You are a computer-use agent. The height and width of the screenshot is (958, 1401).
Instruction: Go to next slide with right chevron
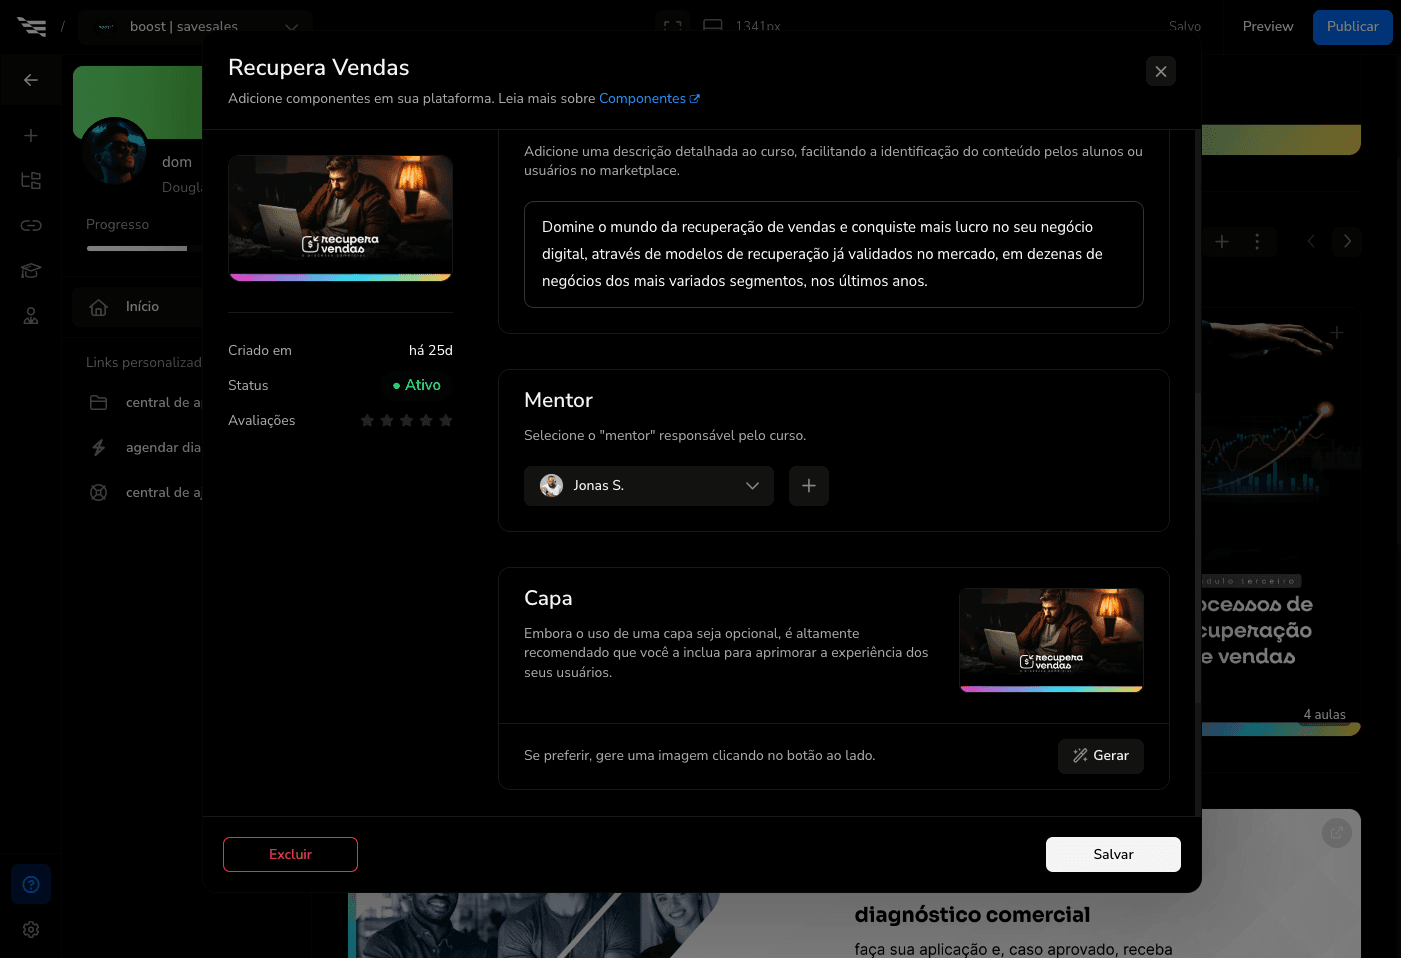point(1347,241)
